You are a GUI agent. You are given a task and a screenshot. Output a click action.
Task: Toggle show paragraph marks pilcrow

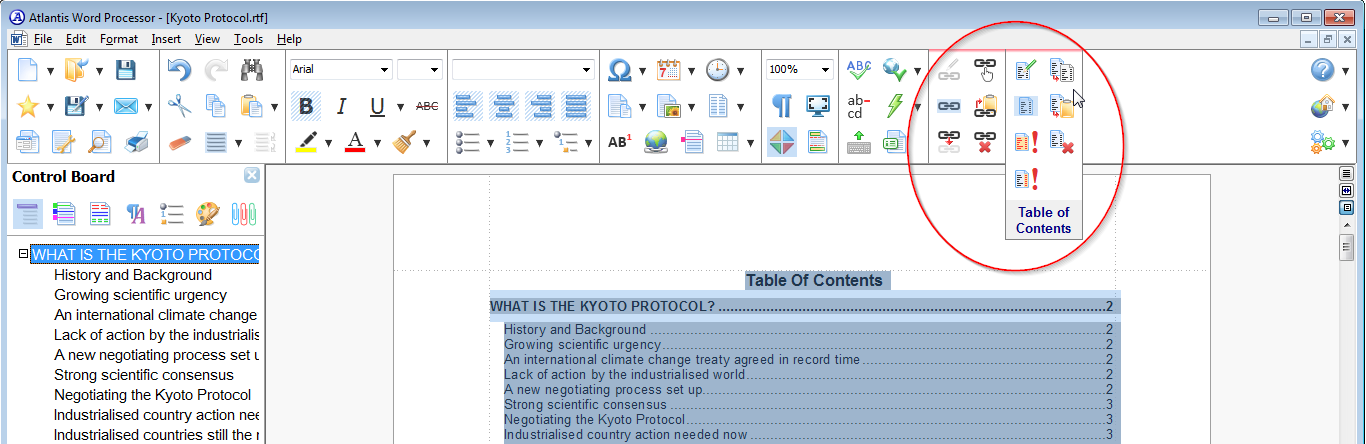pyautogui.click(x=782, y=106)
